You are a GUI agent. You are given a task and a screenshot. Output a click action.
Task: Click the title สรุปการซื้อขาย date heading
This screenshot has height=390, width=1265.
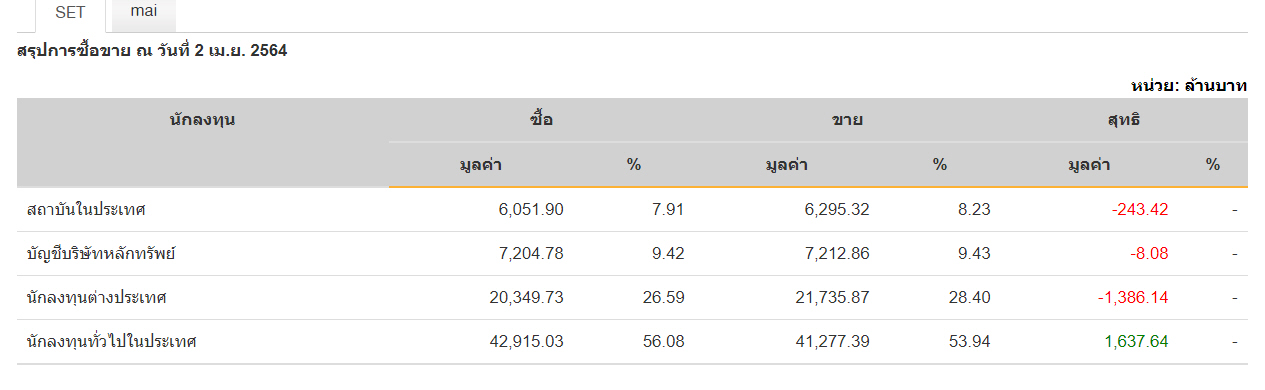[152, 51]
